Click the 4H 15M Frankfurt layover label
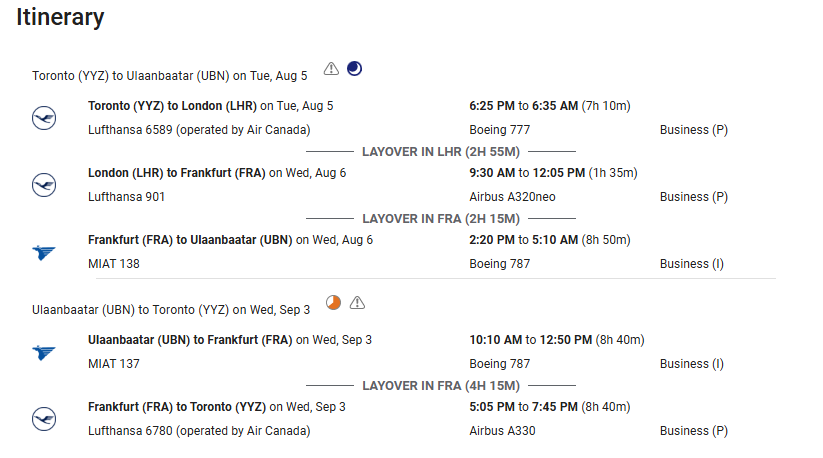 [x=440, y=385]
